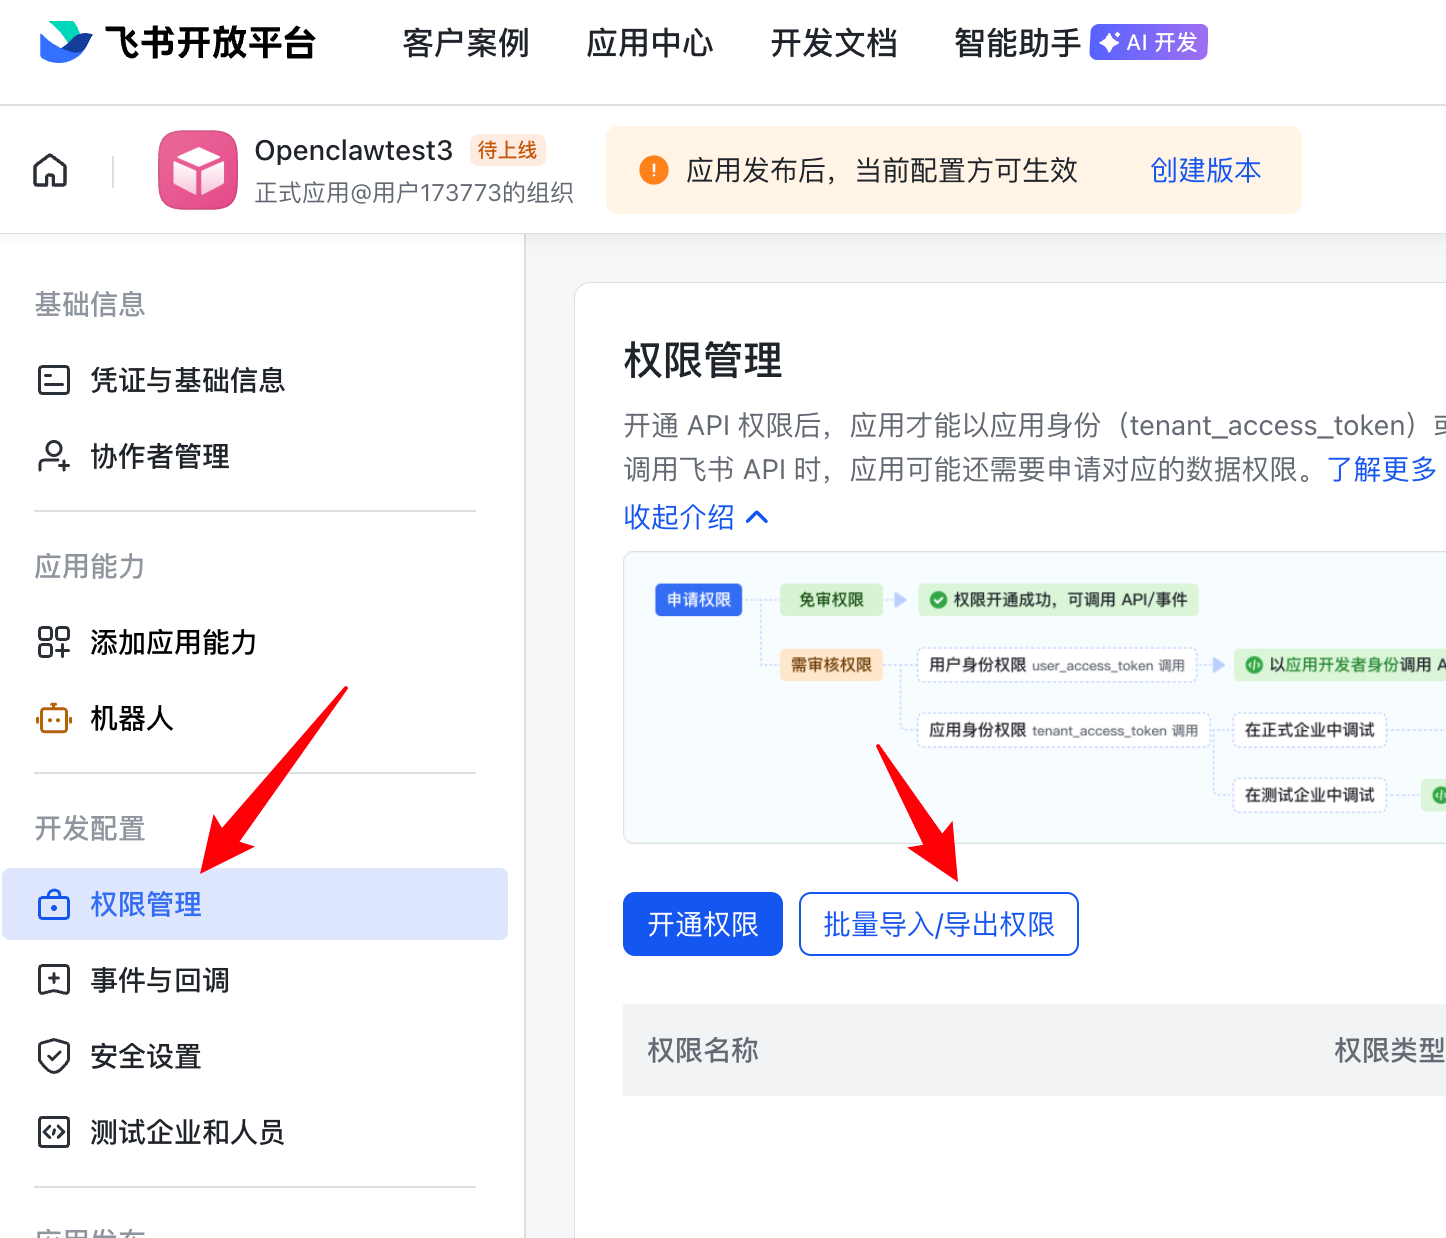Open the 了解更多 link
This screenshot has height=1238, width=1446.
pos(1381,469)
